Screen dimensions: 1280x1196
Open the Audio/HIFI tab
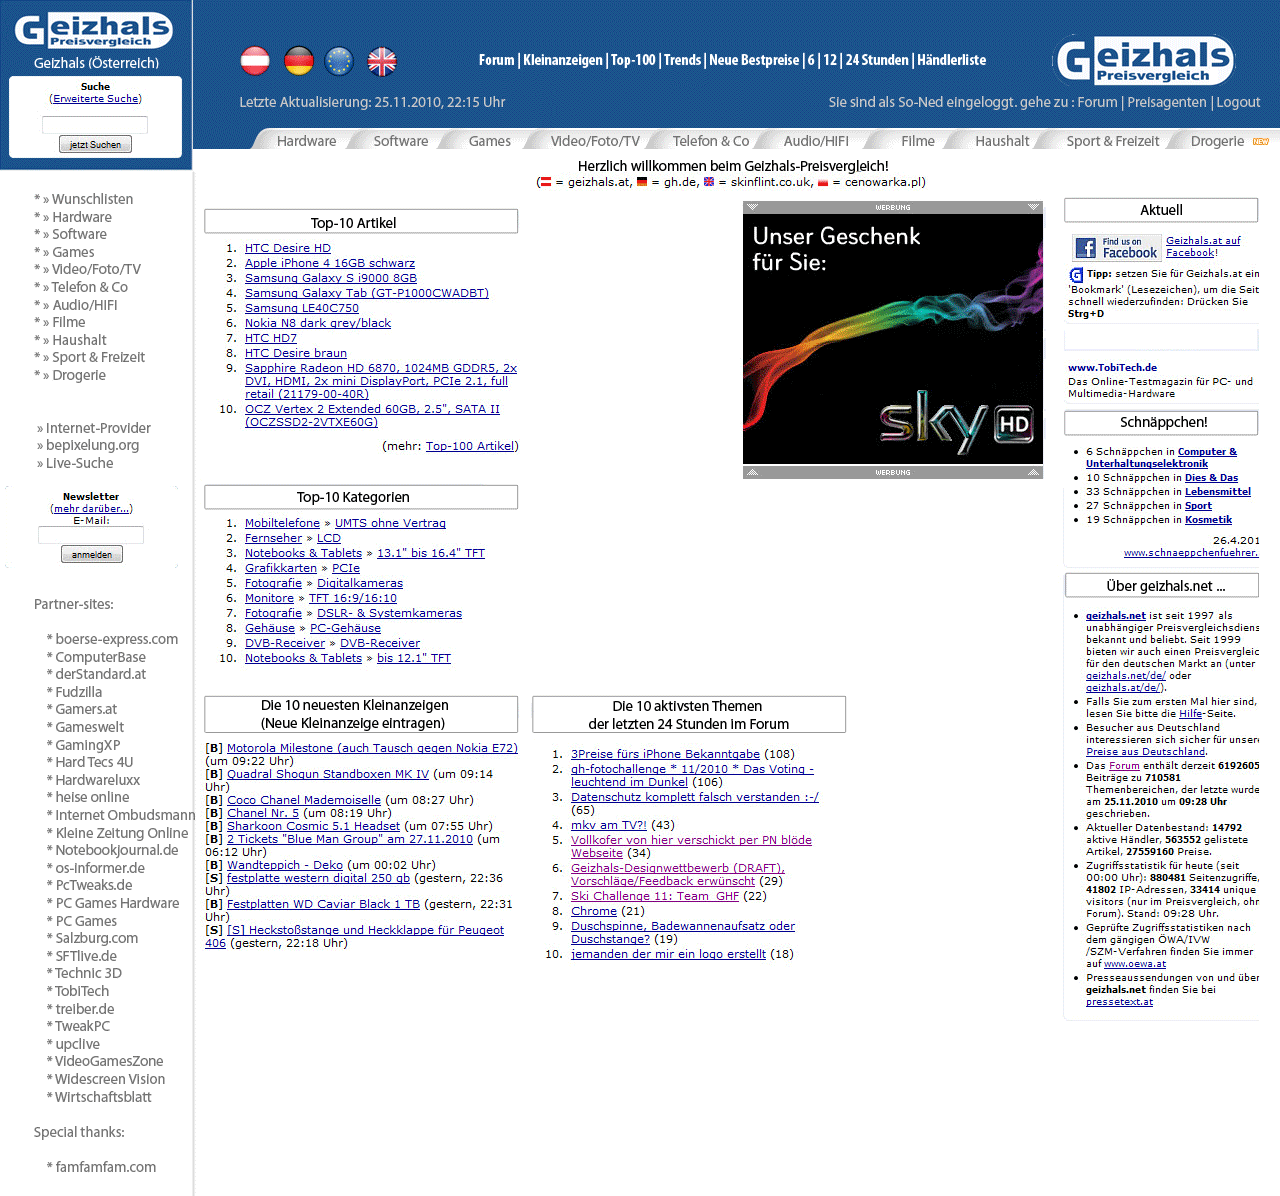(x=816, y=141)
